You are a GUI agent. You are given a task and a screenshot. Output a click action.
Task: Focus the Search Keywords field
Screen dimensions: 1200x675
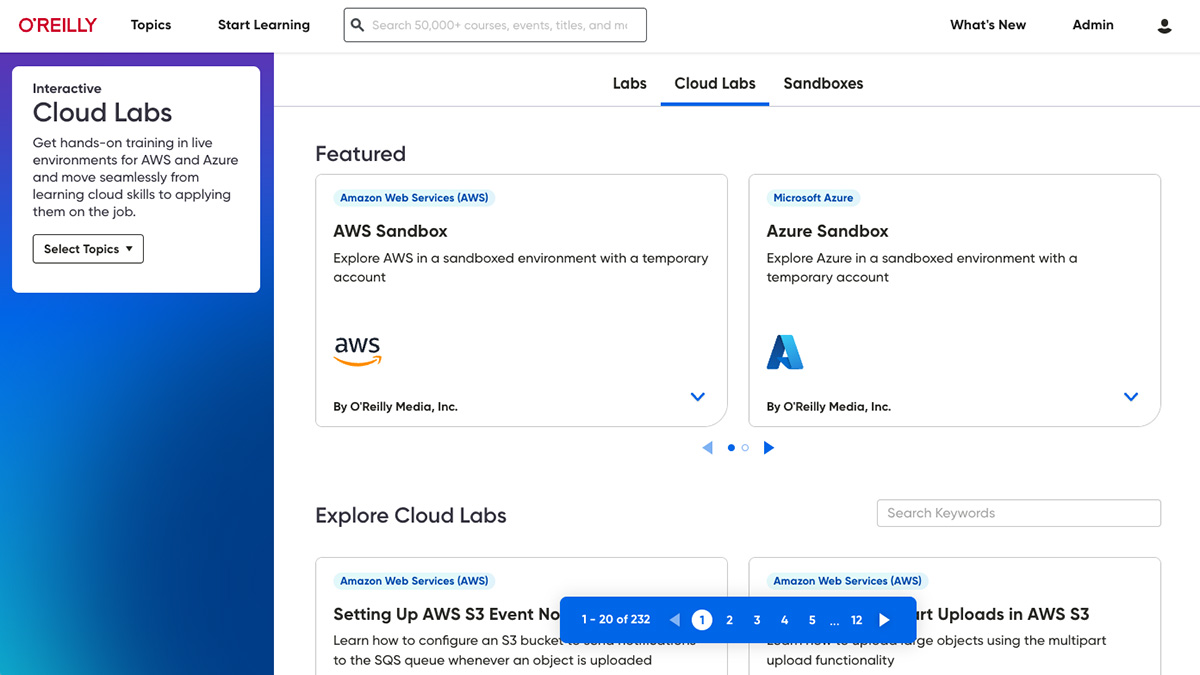point(1019,513)
